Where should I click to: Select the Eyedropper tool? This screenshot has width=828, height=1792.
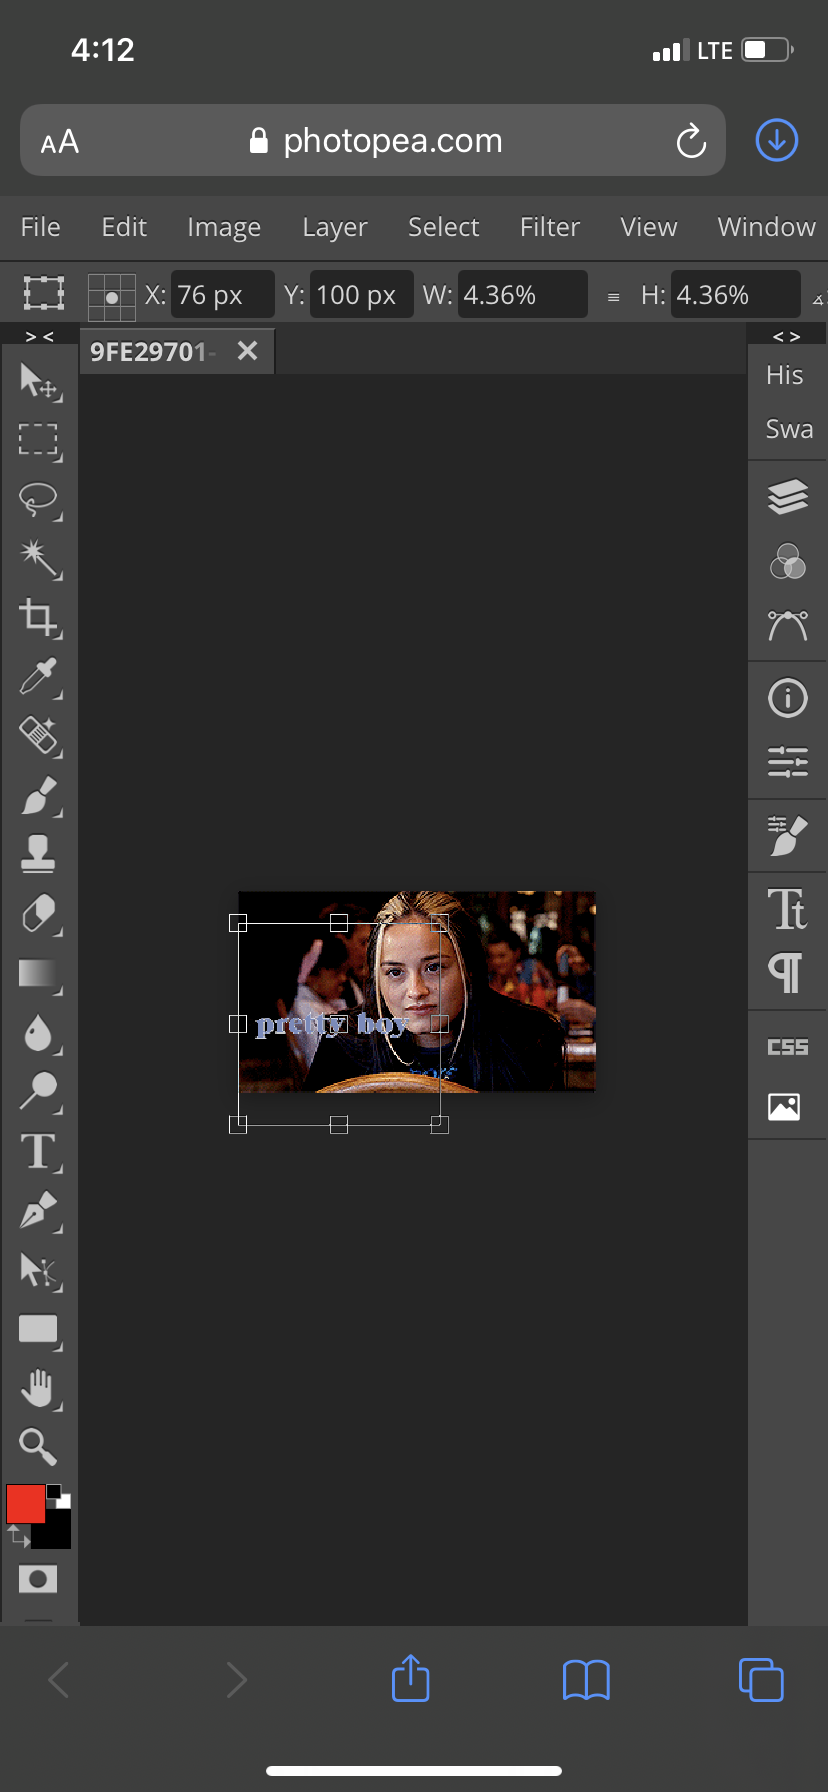tap(39, 676)
